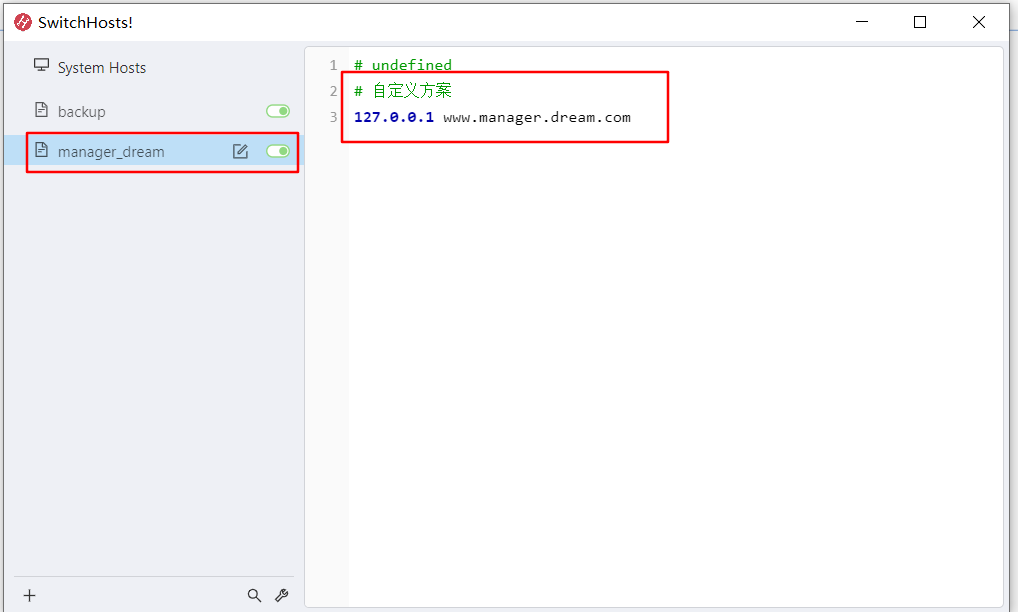Click the IP address 127.0.0.1
The height and width of the screenshot is (612, 1018).
coord(393,117)
